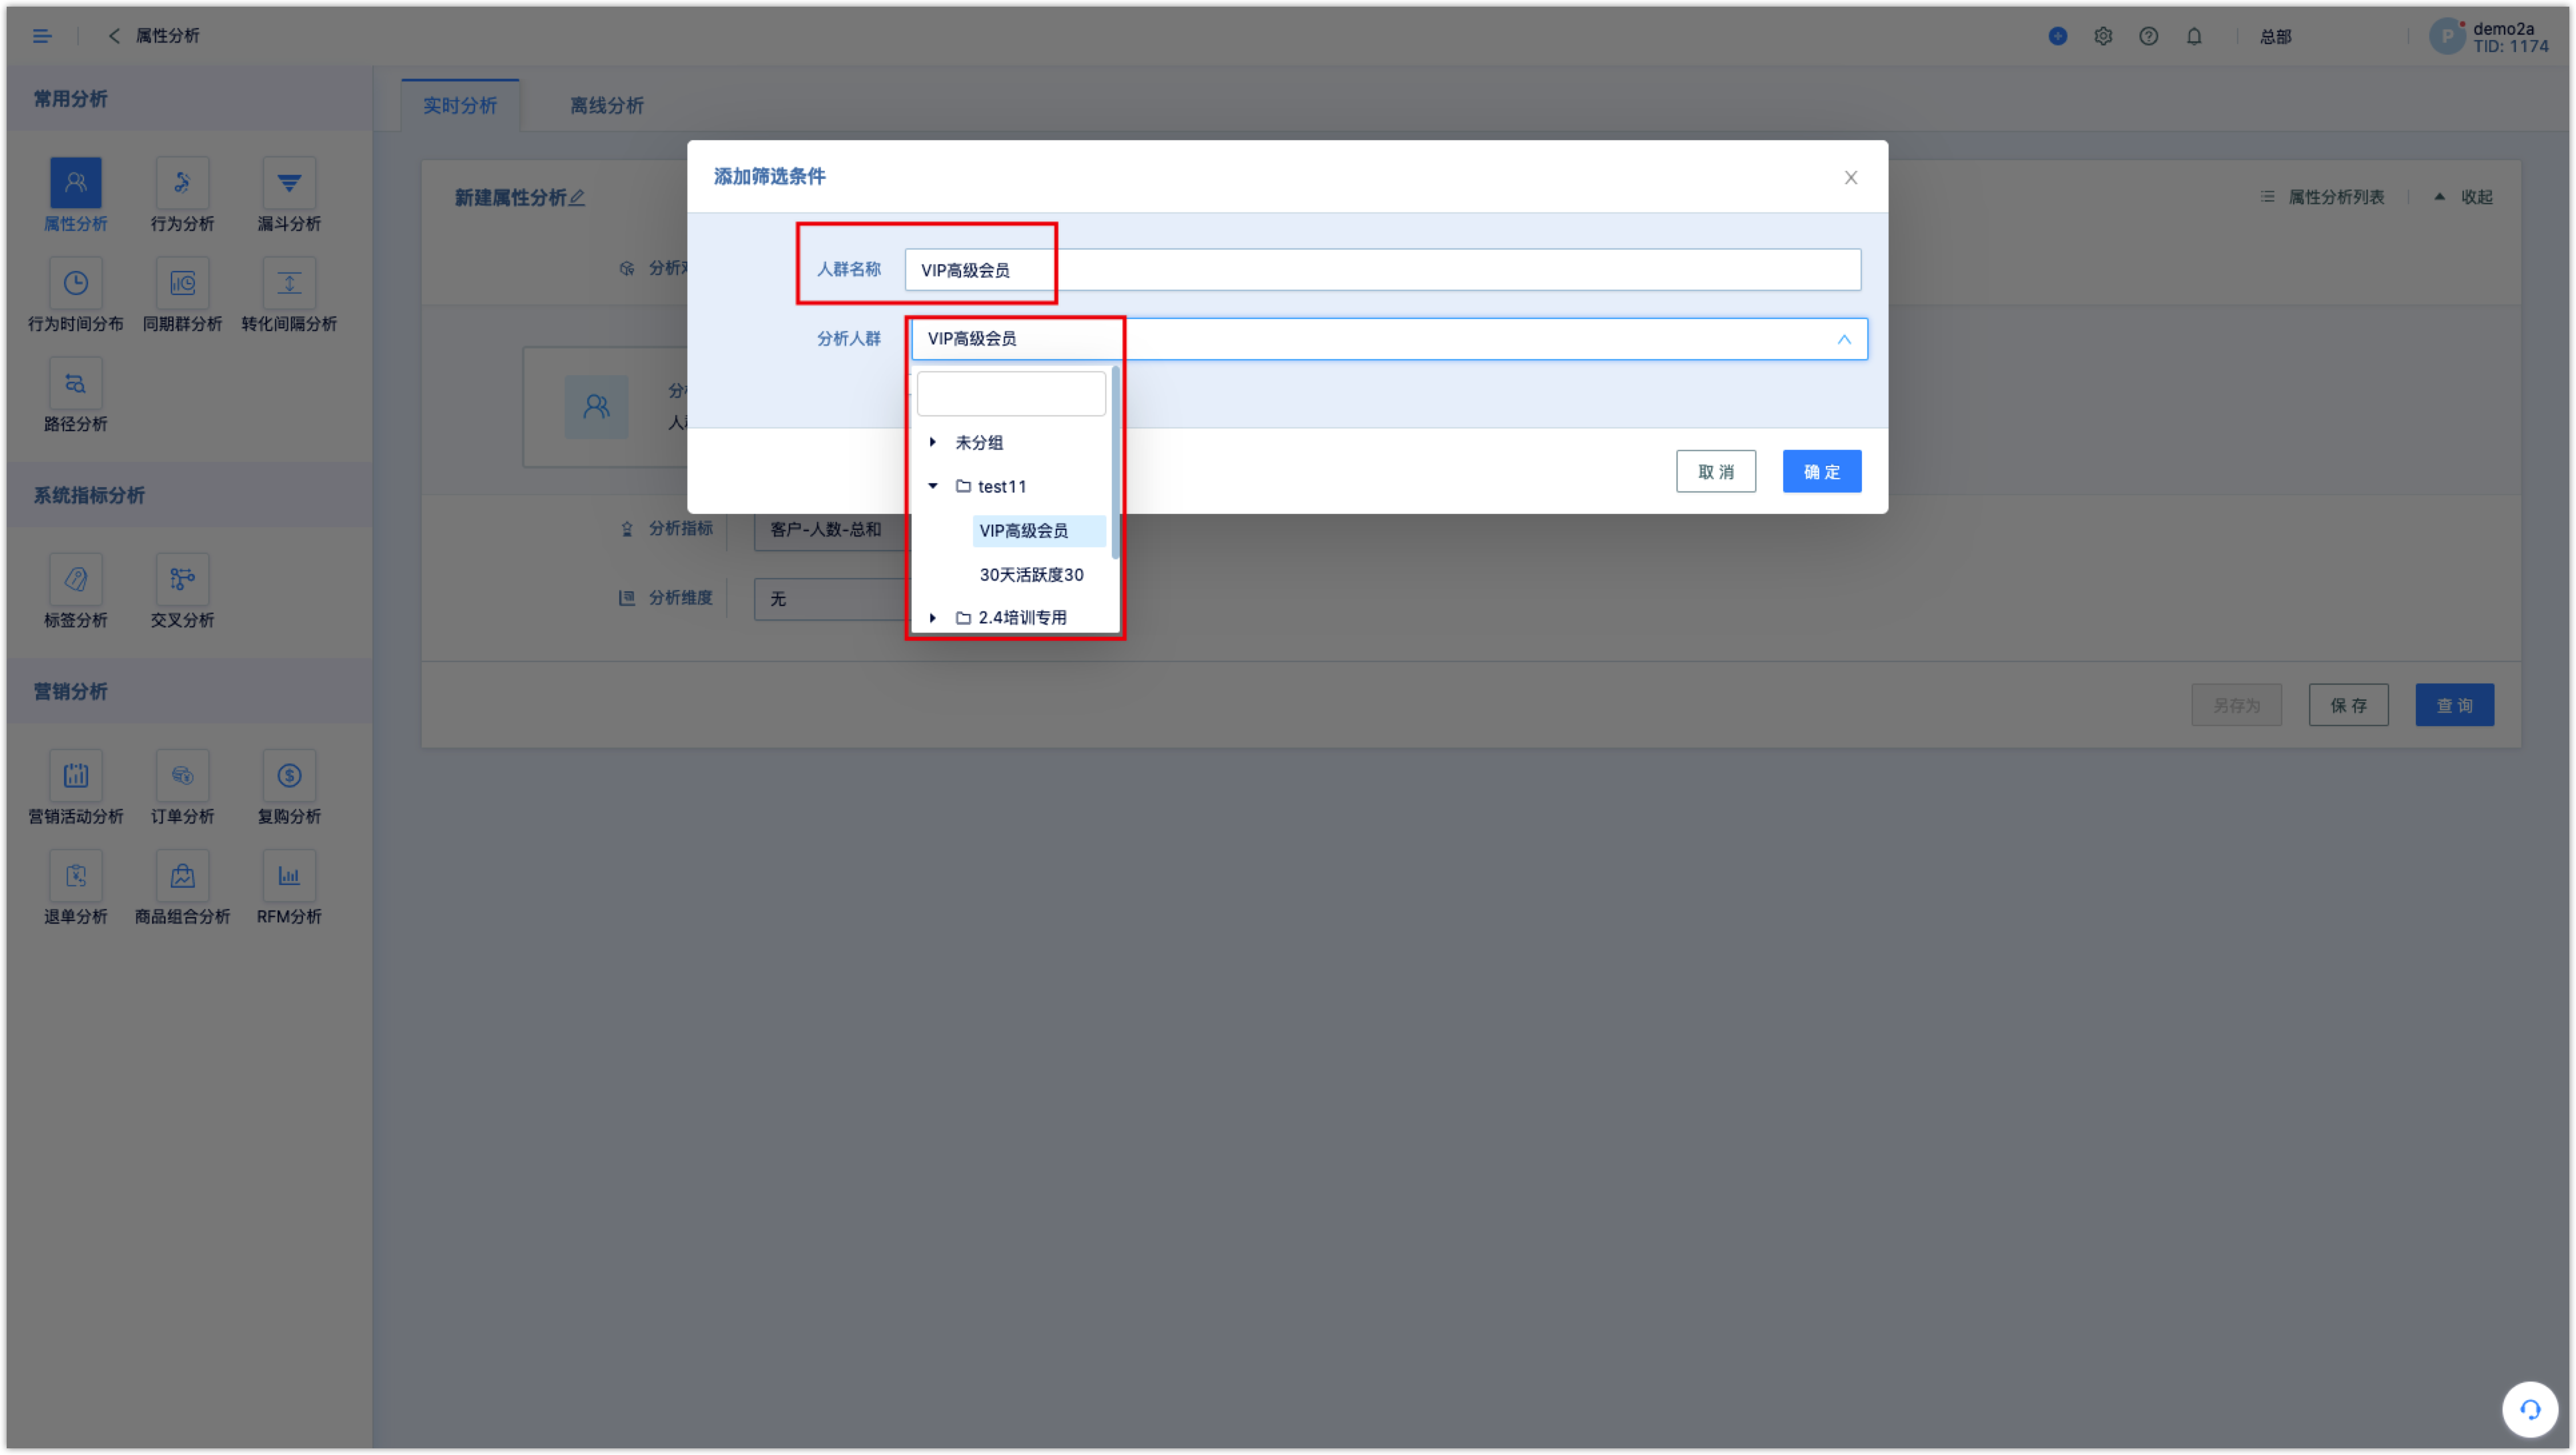Open the help question mark icon
Viewport: 2576px width, 1455px height.
tap(2148, 36)
